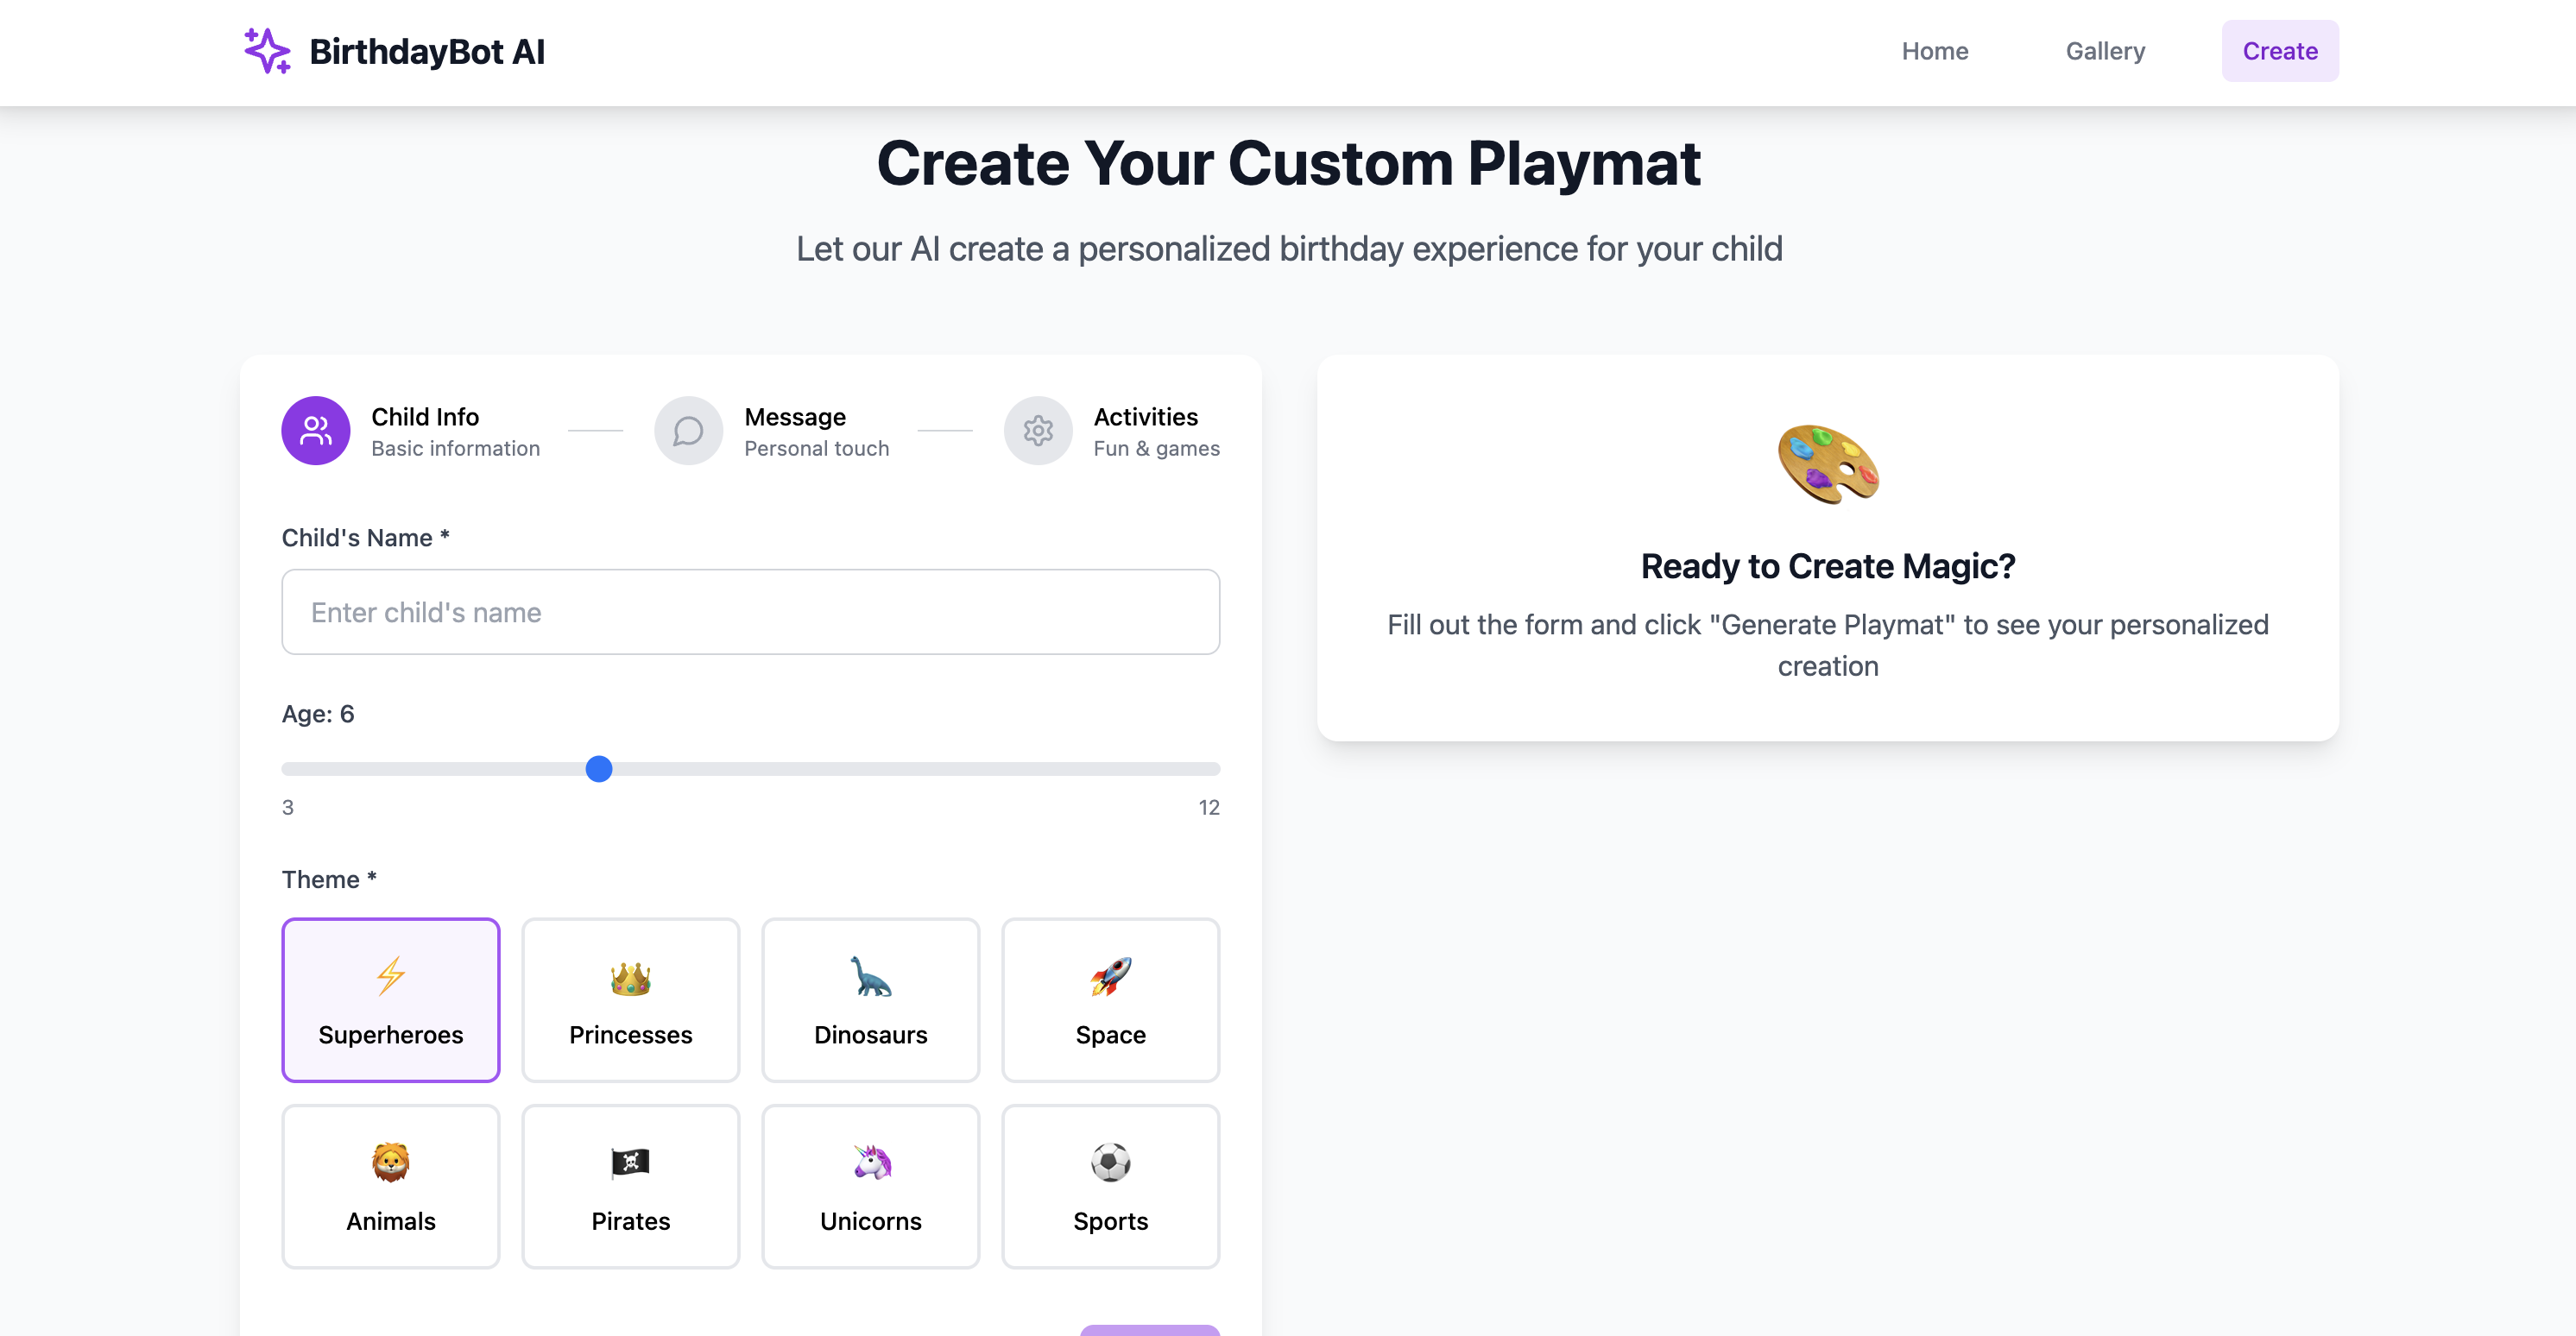Choose the Princesses theme card

[x=630, y=1000]
